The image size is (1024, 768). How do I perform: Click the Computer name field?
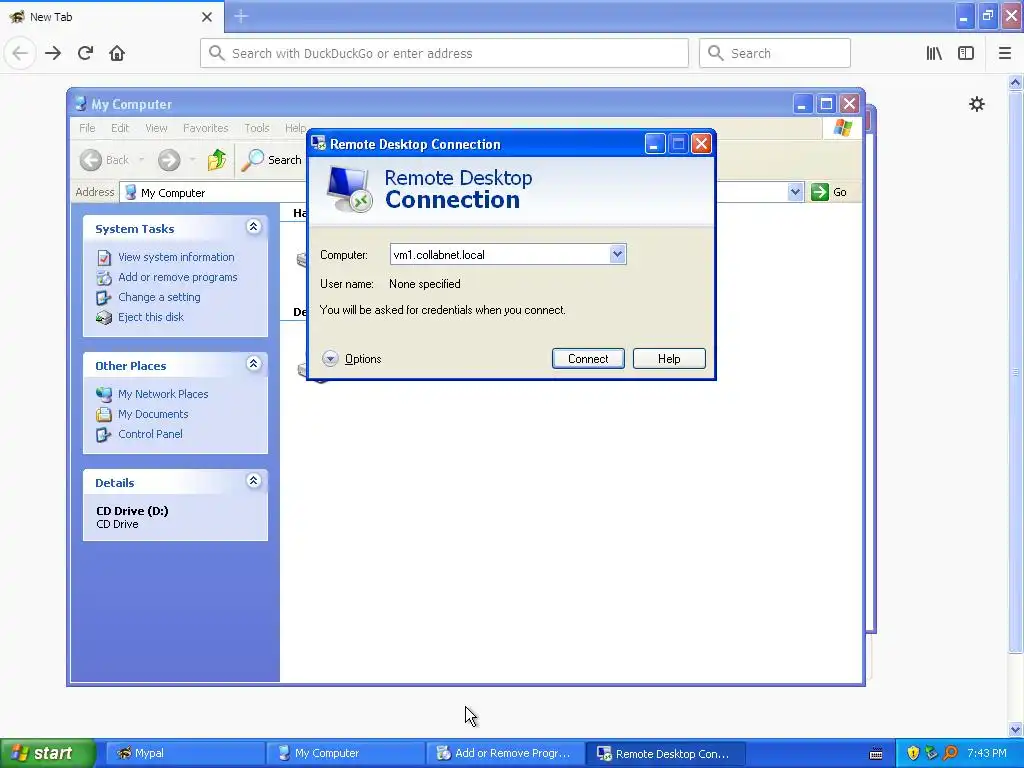click(500, 255)
